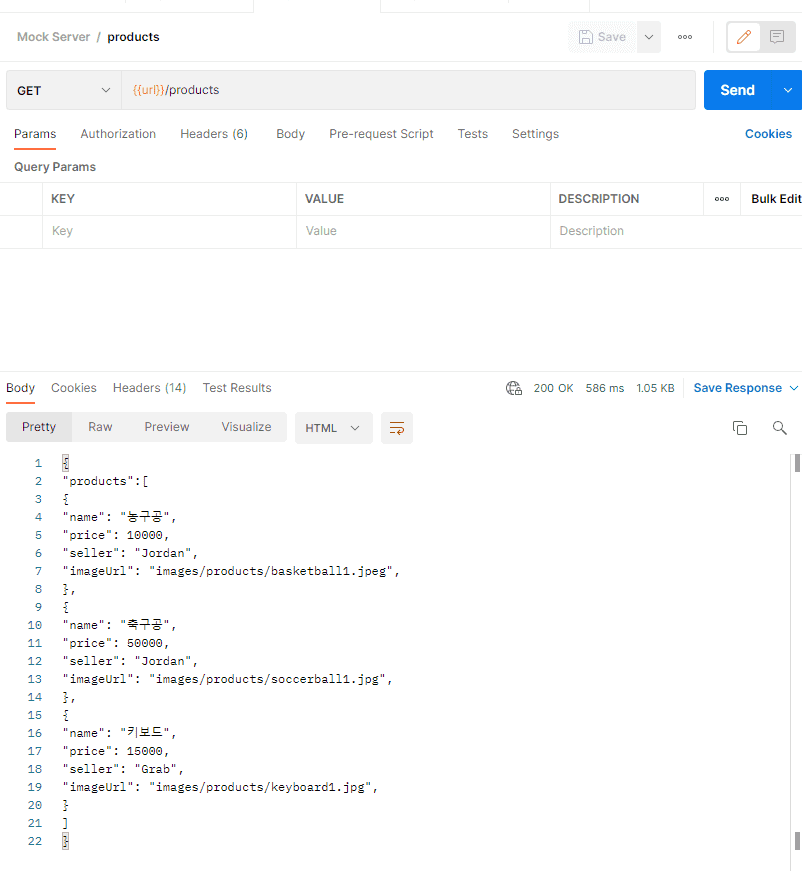Open the Visualize view
The image size is (802, 871).
pos(247,427)
